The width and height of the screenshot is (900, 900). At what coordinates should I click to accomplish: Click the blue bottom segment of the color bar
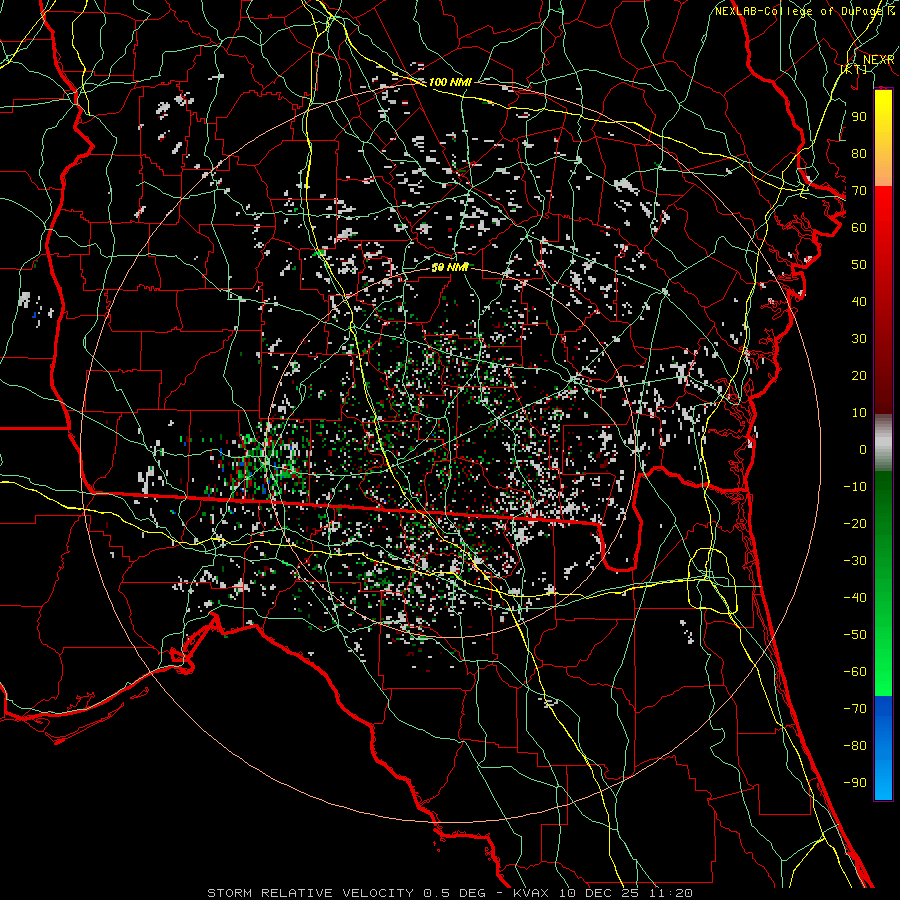pos(883,748)
